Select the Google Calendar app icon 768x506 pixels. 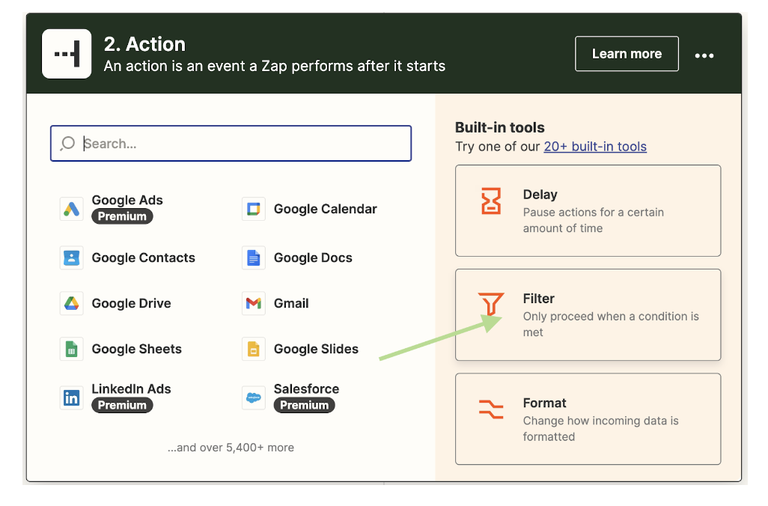point(254,209)
